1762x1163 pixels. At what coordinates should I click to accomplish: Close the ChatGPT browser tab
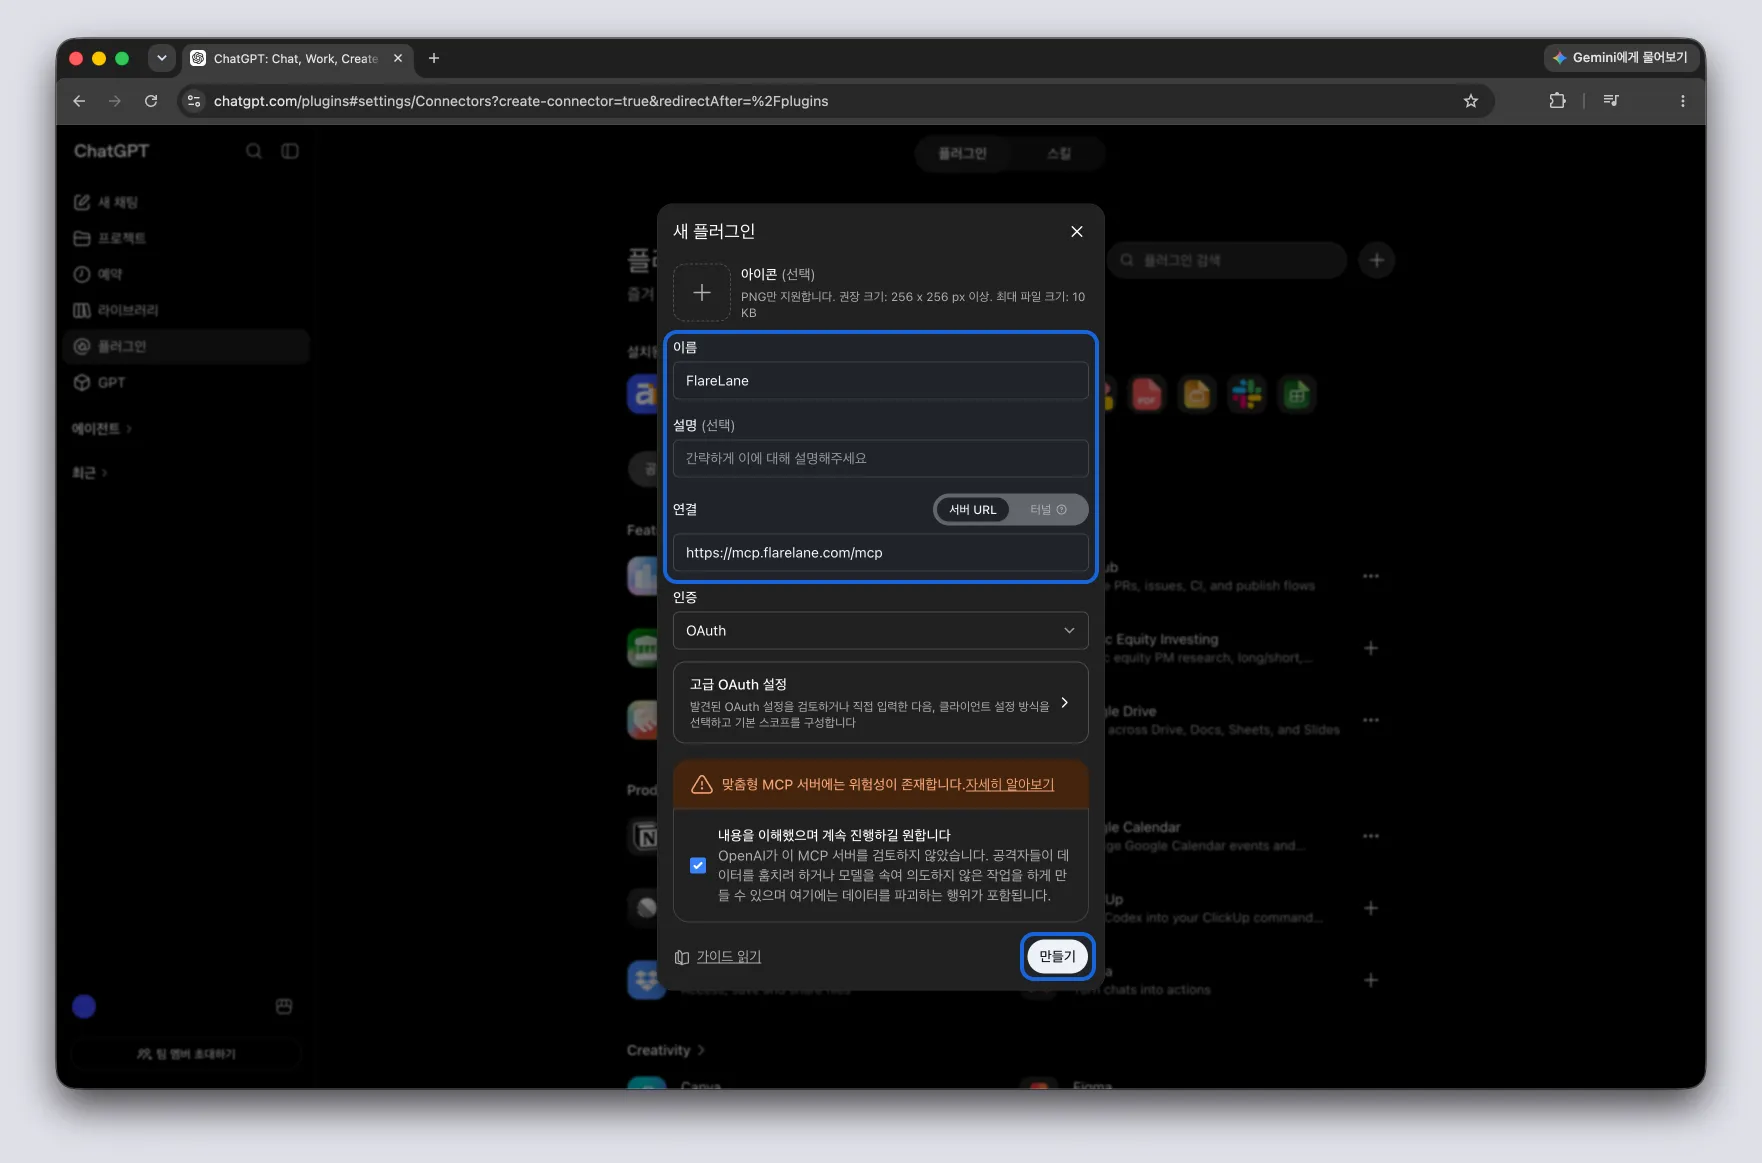(398, 58)
